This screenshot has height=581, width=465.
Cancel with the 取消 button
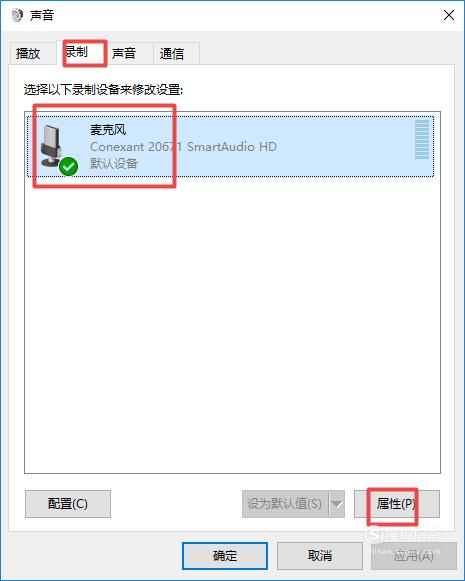click(x=320, y=556)
